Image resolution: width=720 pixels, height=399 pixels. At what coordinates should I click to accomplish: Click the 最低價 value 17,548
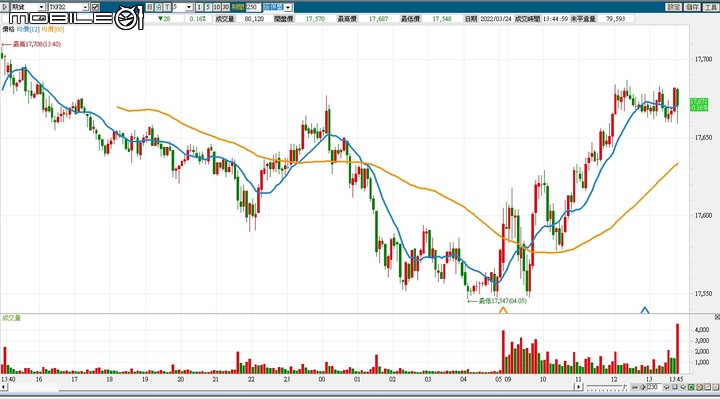(x=442, y=19)
